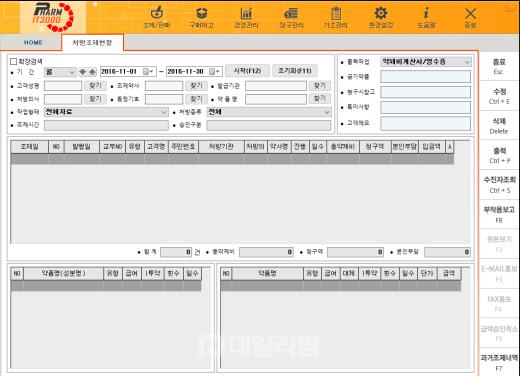Image resolution: width=520 pixels, height=376 pixels.
Task: Select the 처방조제현황 tab
Action: click(x=92, y=43)
